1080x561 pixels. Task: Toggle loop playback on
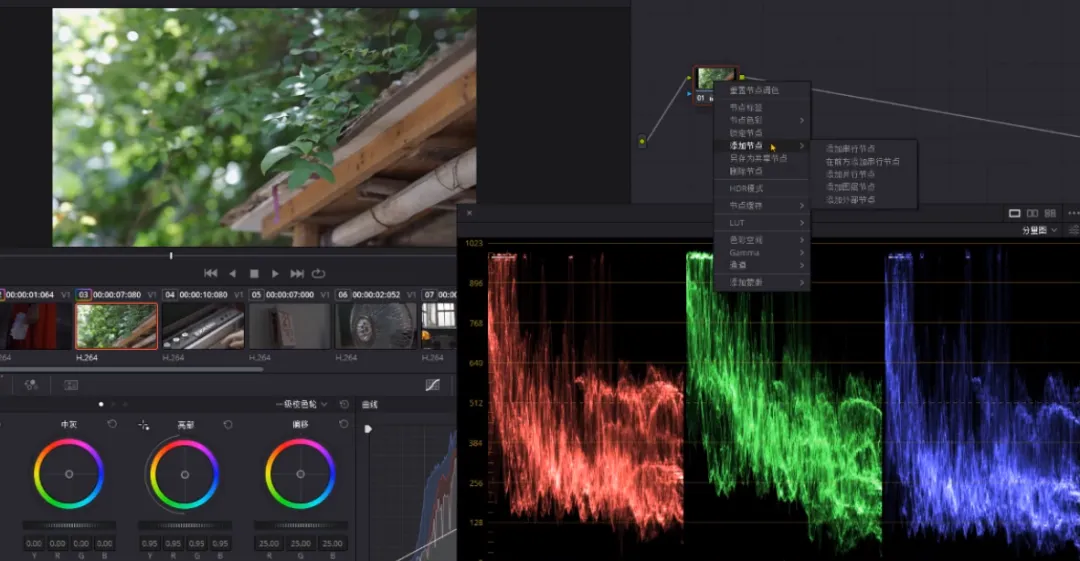click(319, 273)
